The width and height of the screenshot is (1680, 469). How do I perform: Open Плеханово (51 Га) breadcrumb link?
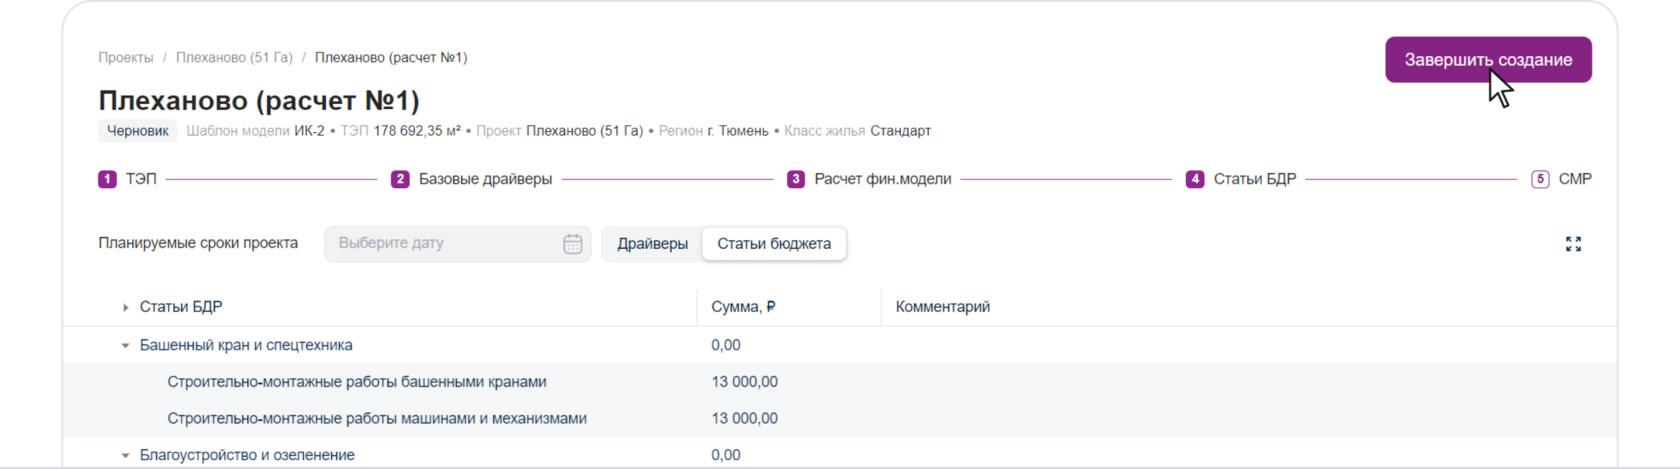coord(234,58)
